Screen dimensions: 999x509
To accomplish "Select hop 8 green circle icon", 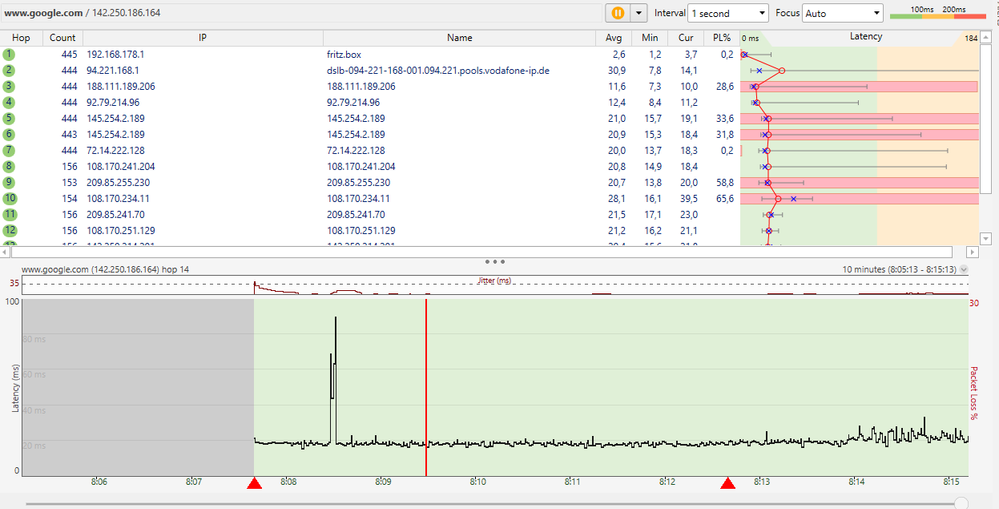I will coord(9,166).
